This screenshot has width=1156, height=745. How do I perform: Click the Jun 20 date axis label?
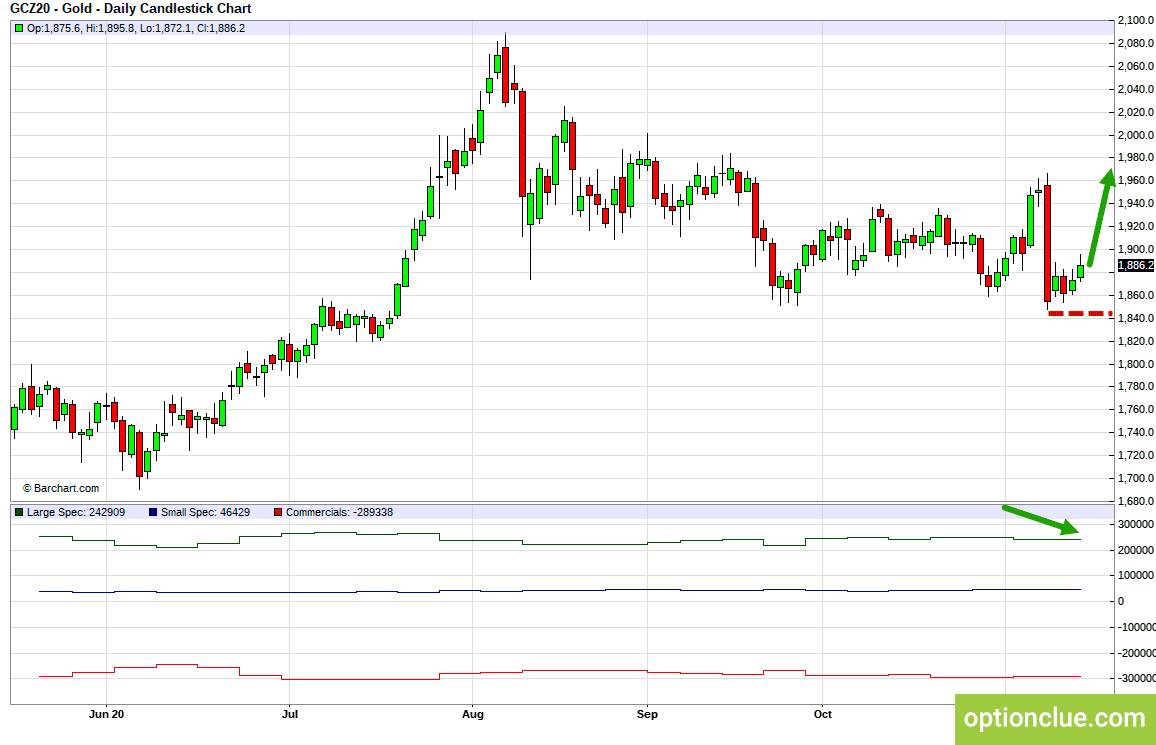click(106, 714)
